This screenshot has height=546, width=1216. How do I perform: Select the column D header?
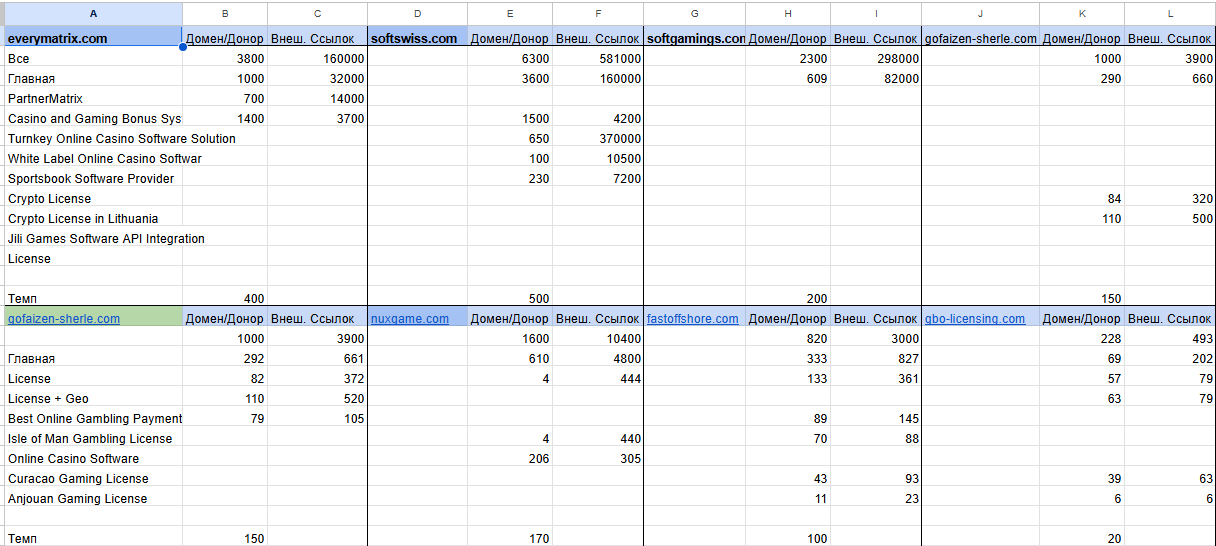coord(417,14)
